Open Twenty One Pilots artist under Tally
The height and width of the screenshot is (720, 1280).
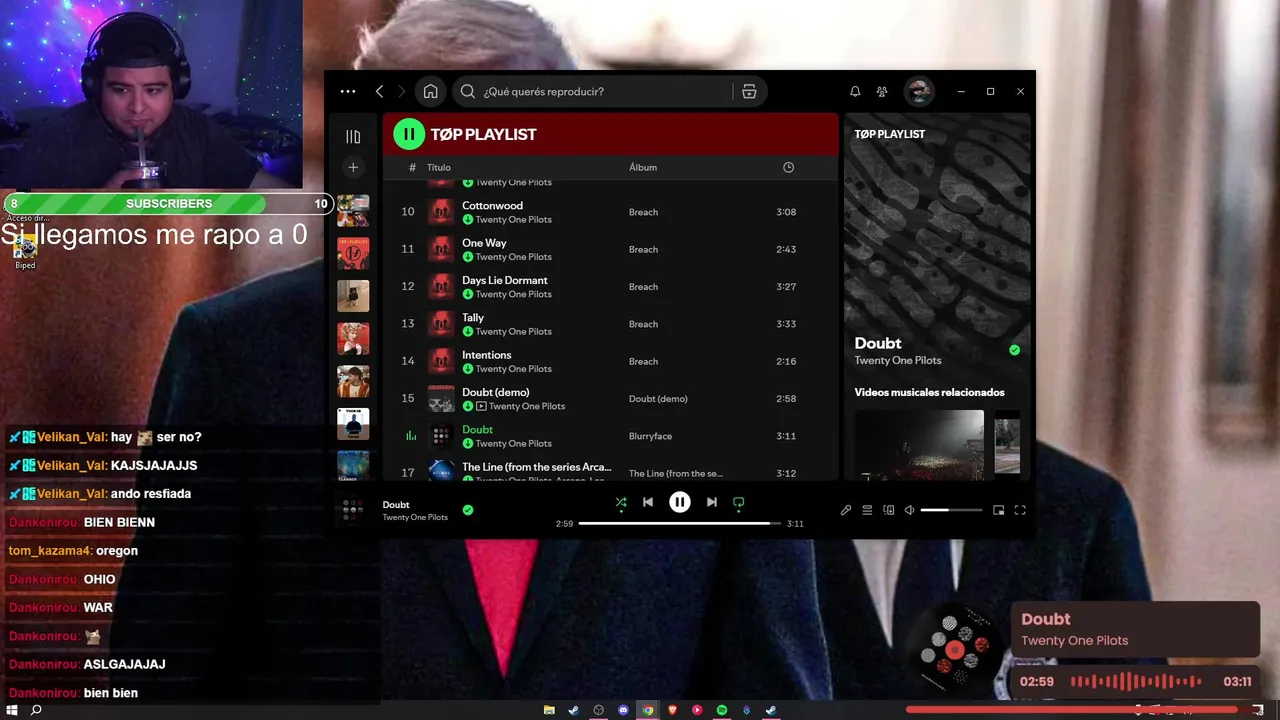[513, 331]
